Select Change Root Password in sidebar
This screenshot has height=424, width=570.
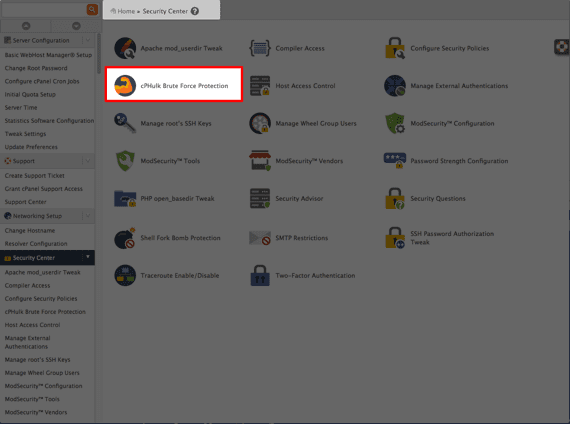pyautogui.click(x=36, y=68)
